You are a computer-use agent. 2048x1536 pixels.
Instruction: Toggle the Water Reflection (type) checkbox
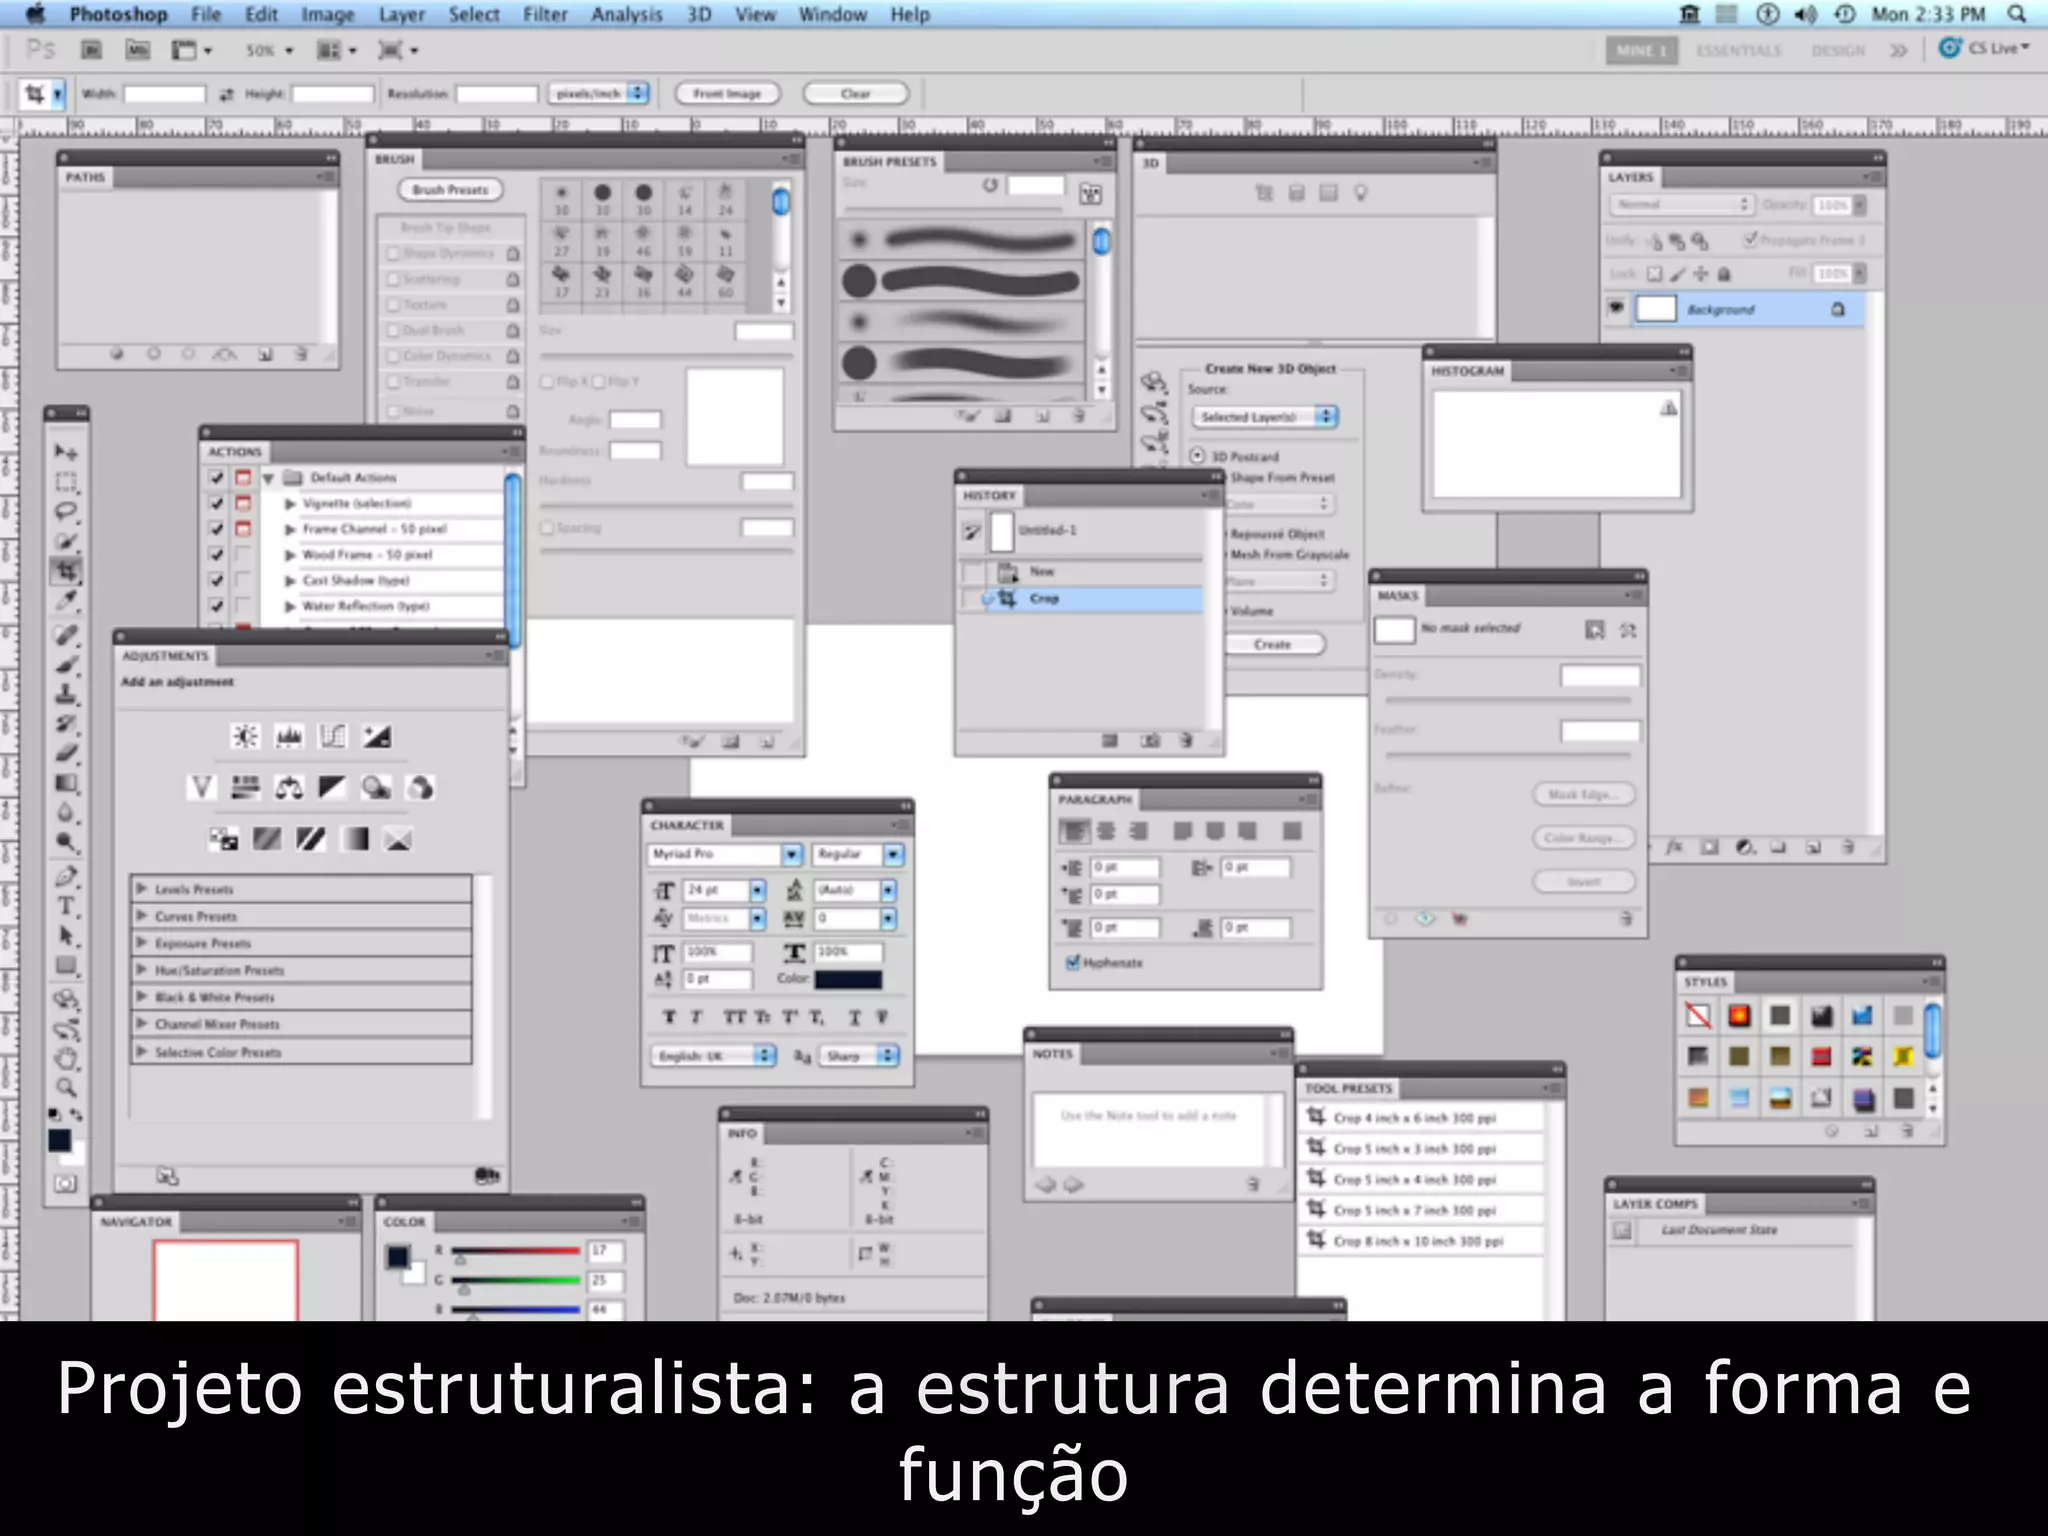click(x=216, y=606)
